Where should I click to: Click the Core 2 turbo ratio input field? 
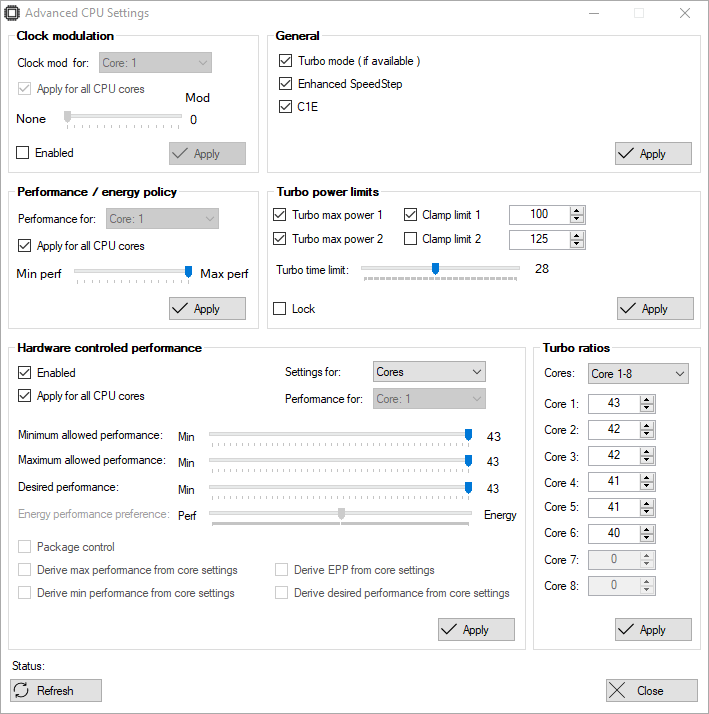(614, 429)
